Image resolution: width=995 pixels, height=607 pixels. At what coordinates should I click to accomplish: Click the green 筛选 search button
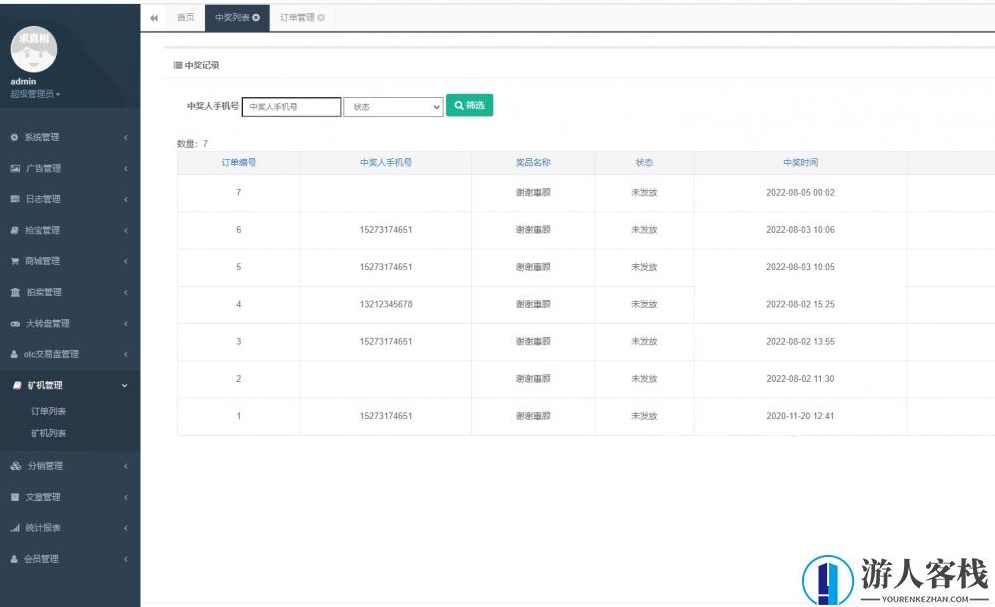(469, 105)
